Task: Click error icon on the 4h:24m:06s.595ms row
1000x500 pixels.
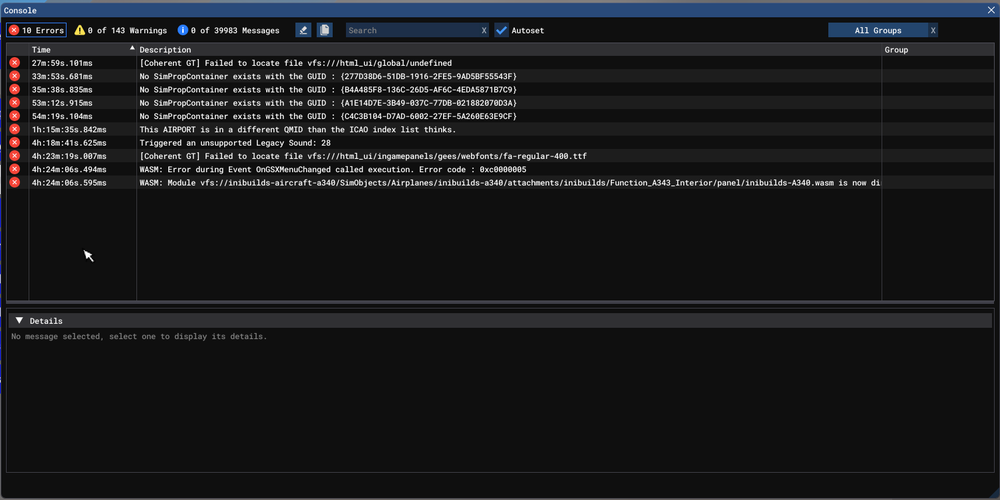Action: pyautogui.click(x=15, y=183)
